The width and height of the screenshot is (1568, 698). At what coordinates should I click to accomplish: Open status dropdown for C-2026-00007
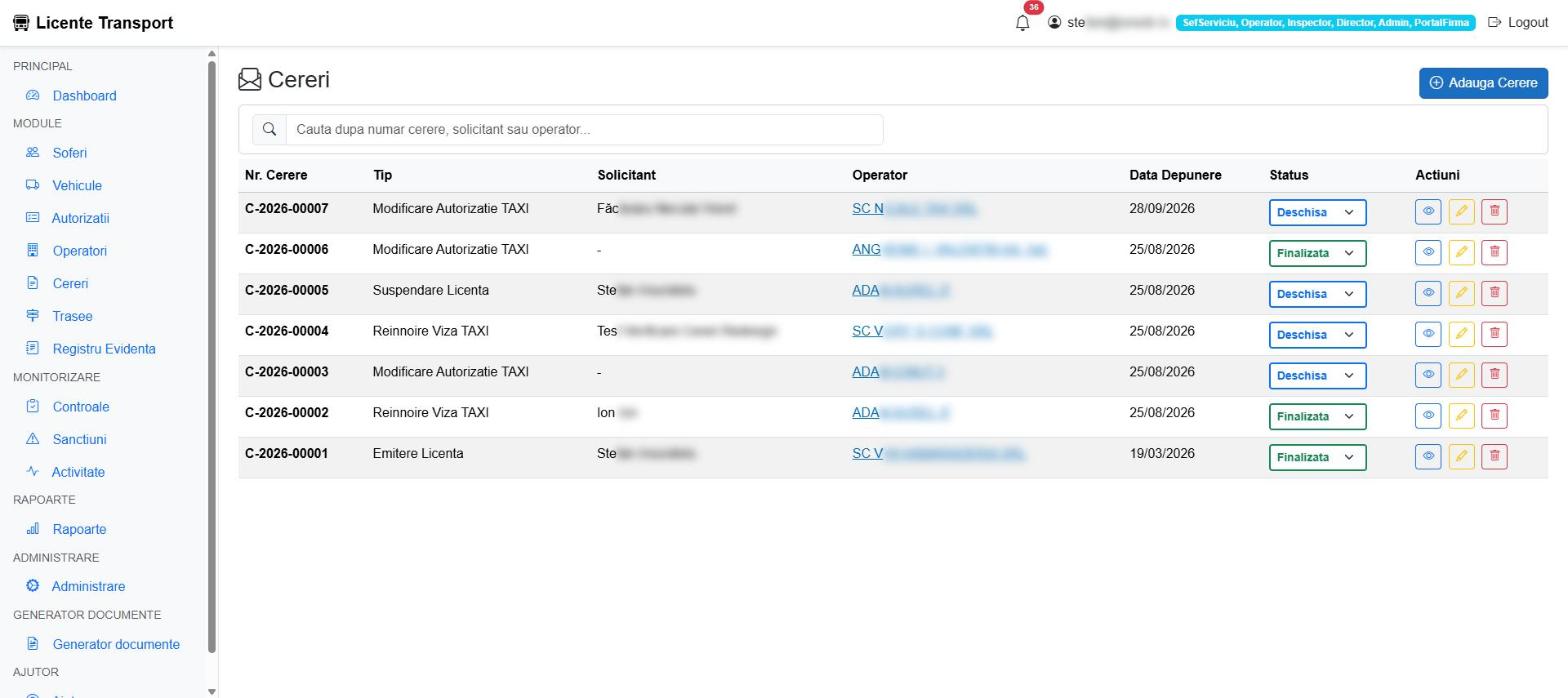(1317, 212)
